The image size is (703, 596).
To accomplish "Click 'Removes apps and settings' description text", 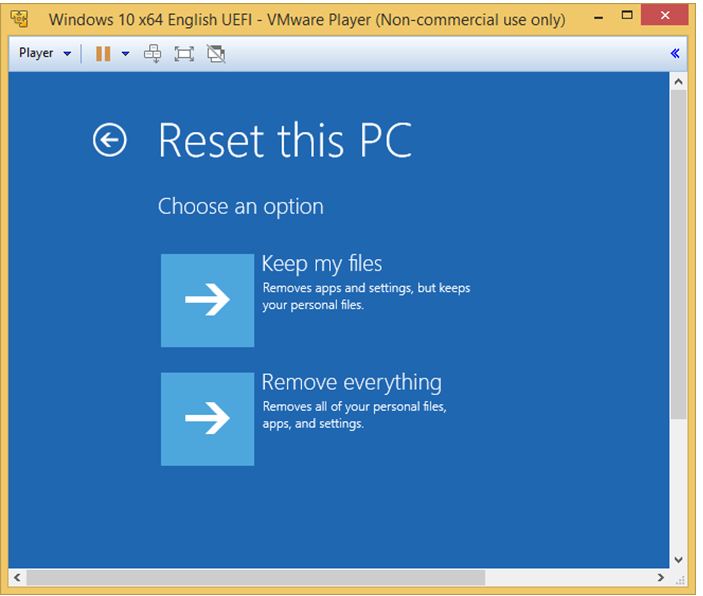I will pos(366,296).
